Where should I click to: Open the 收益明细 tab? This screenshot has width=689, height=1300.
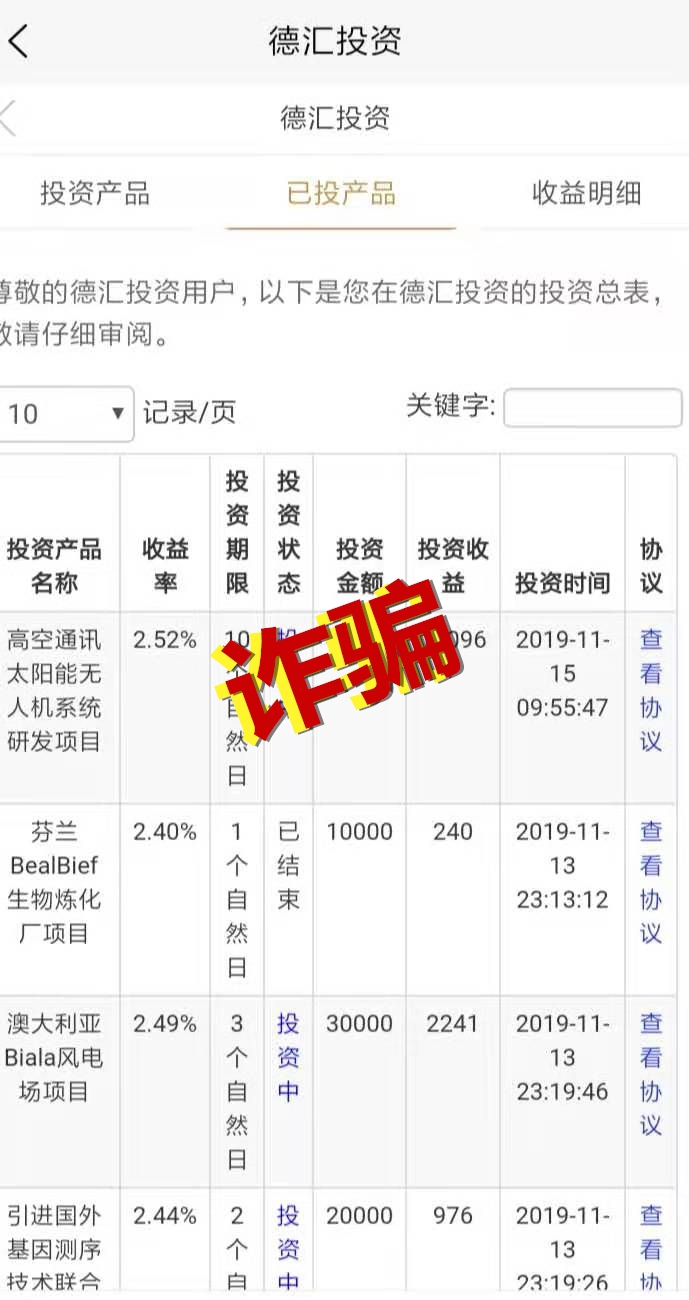[x=586, y=193]
